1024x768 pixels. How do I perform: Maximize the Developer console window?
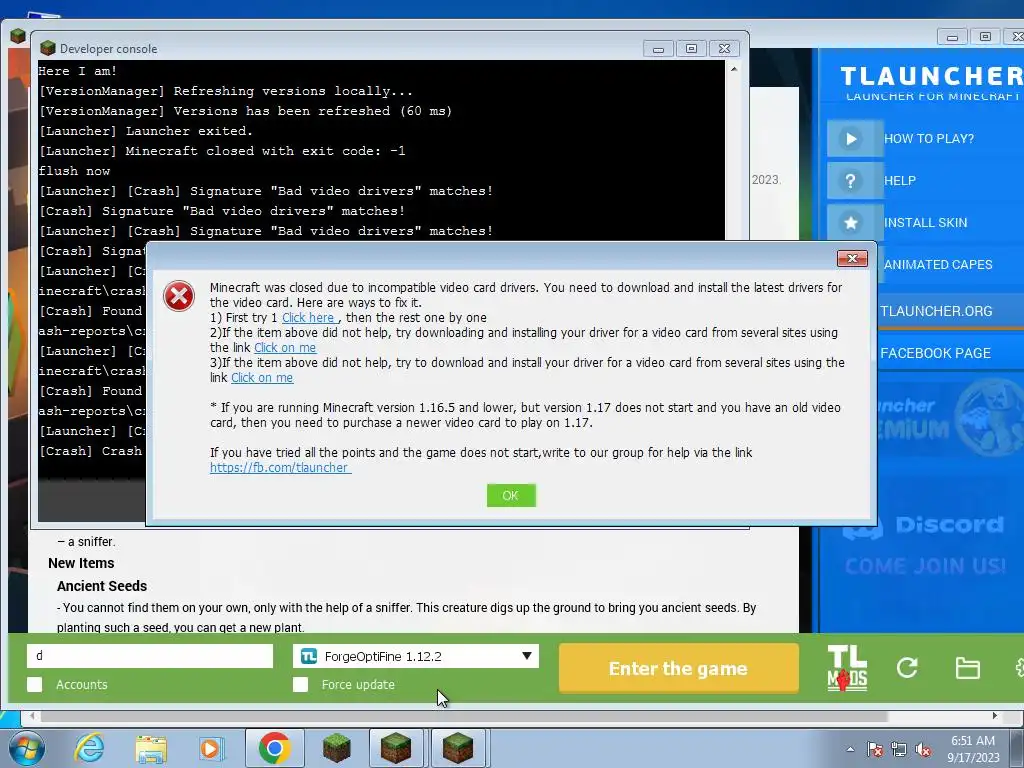point(691,49)
